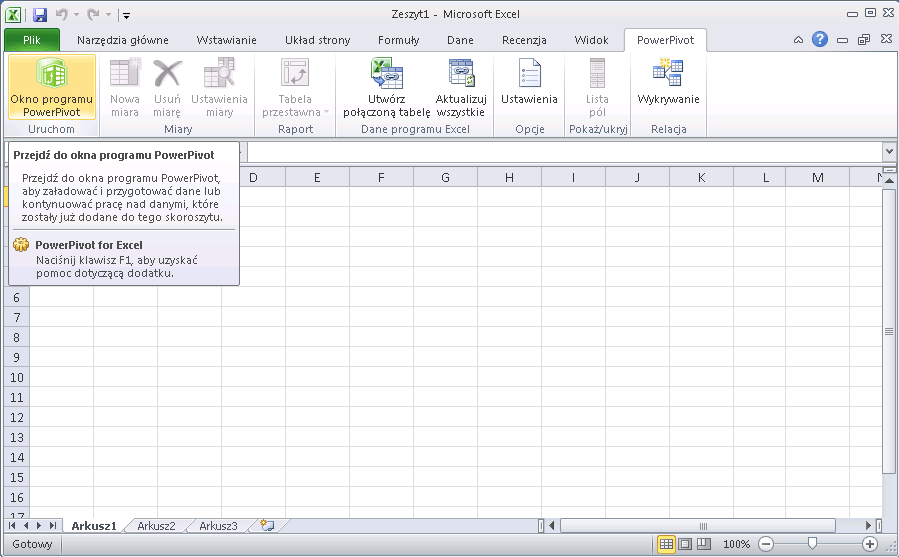Go to the first sheet tab navigation arrow

[12, 525]
